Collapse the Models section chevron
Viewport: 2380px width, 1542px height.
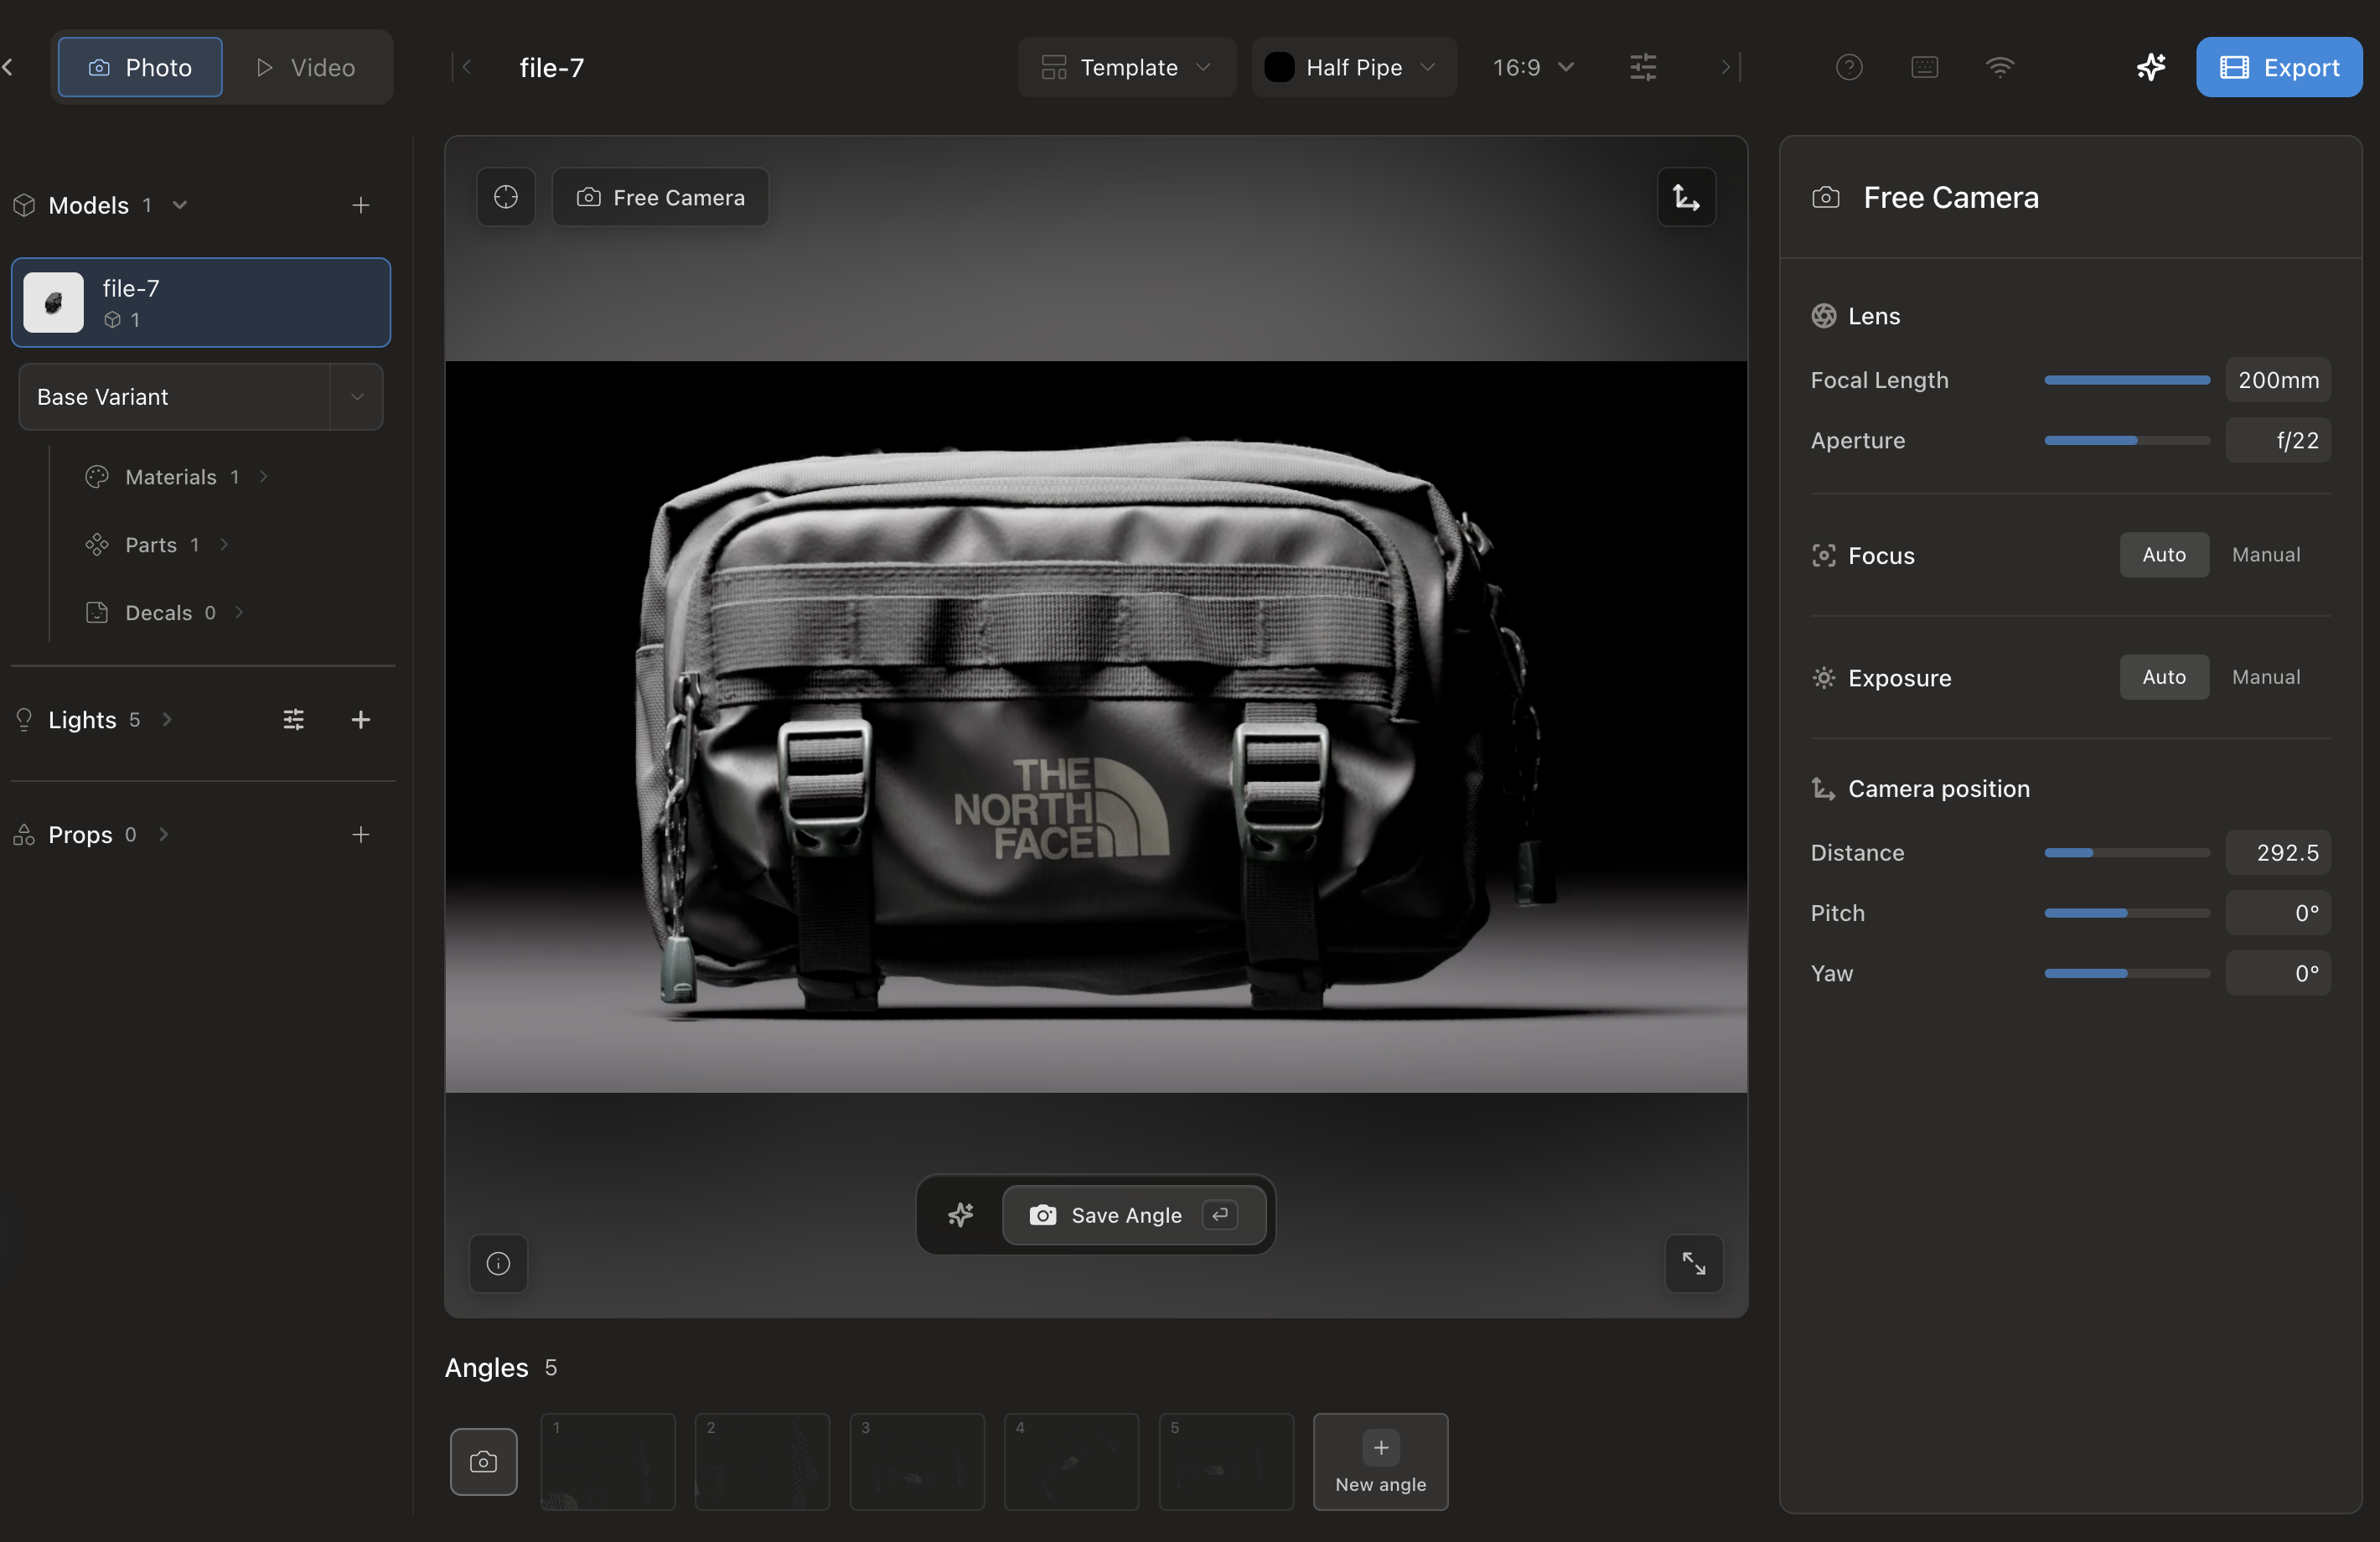pos(180,205)
